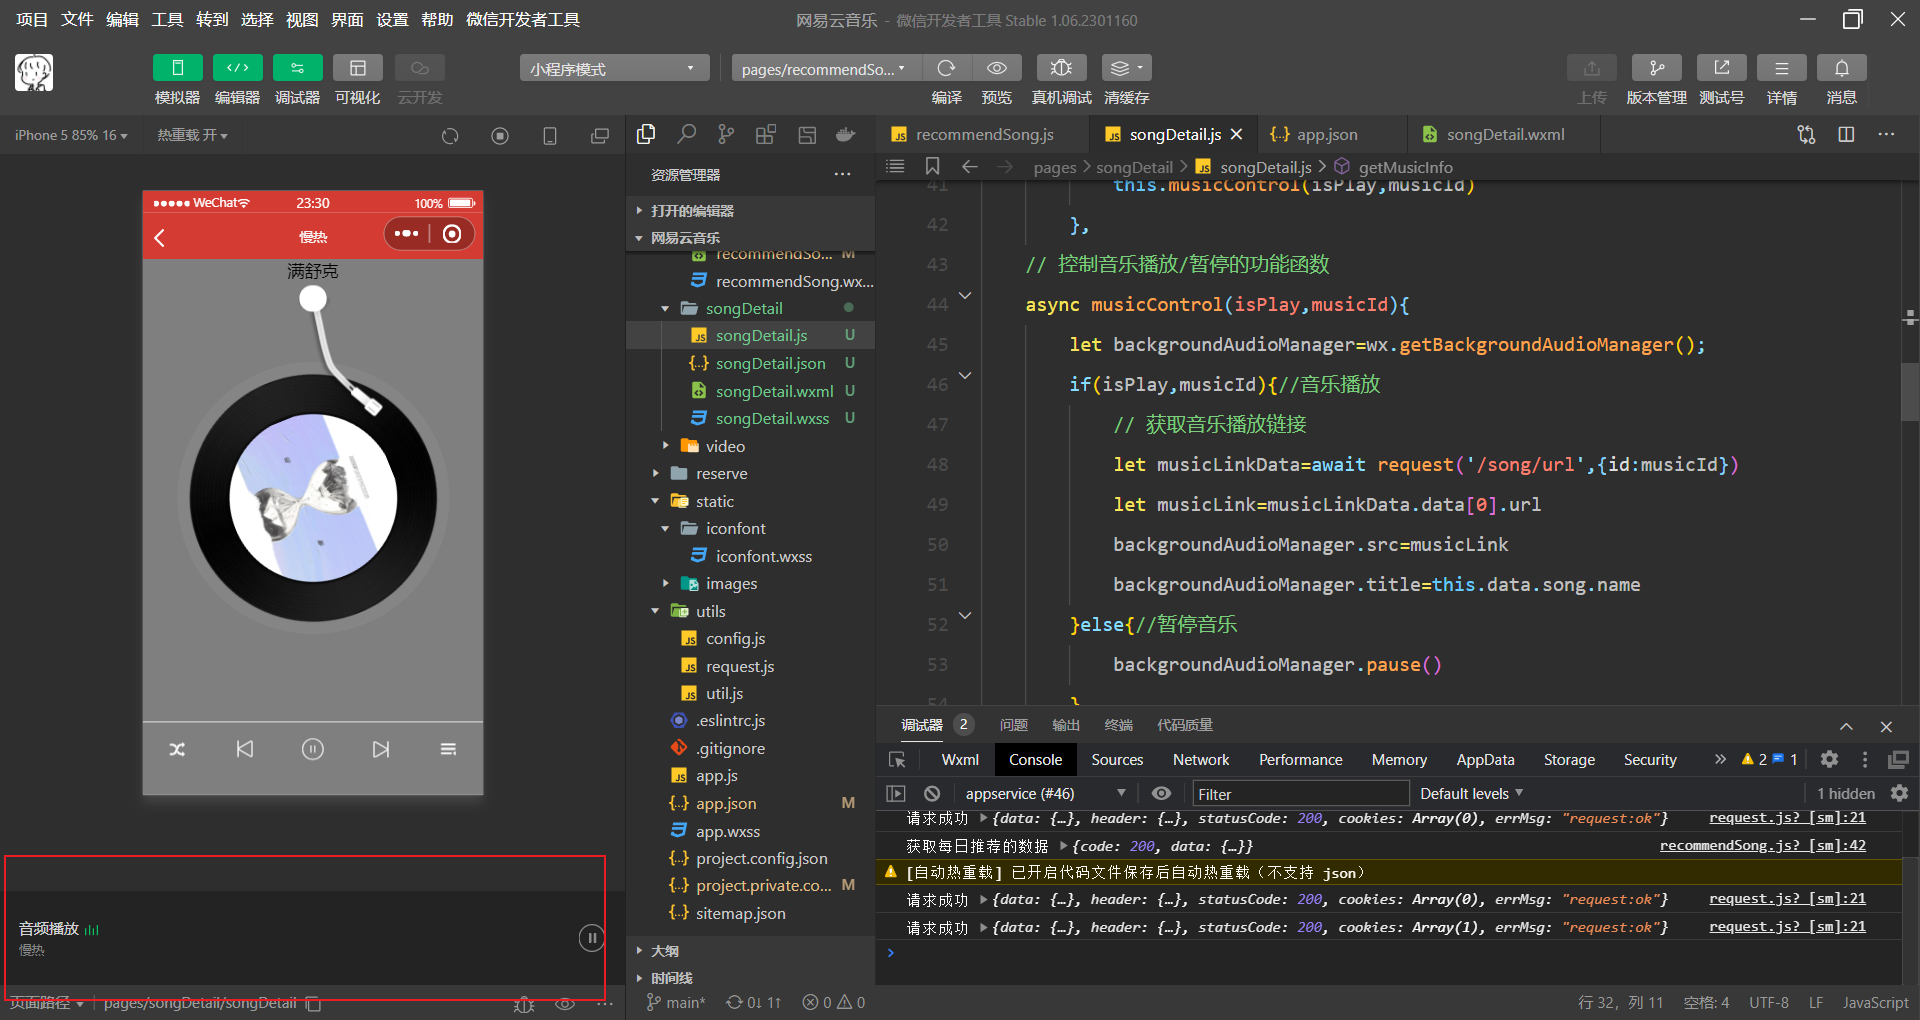Image resolution: width=1920 pixels, height=1020 pixels.
Task: Open the Default levels dropdown
Action: pyautogui.click(x=1471, y=793)
